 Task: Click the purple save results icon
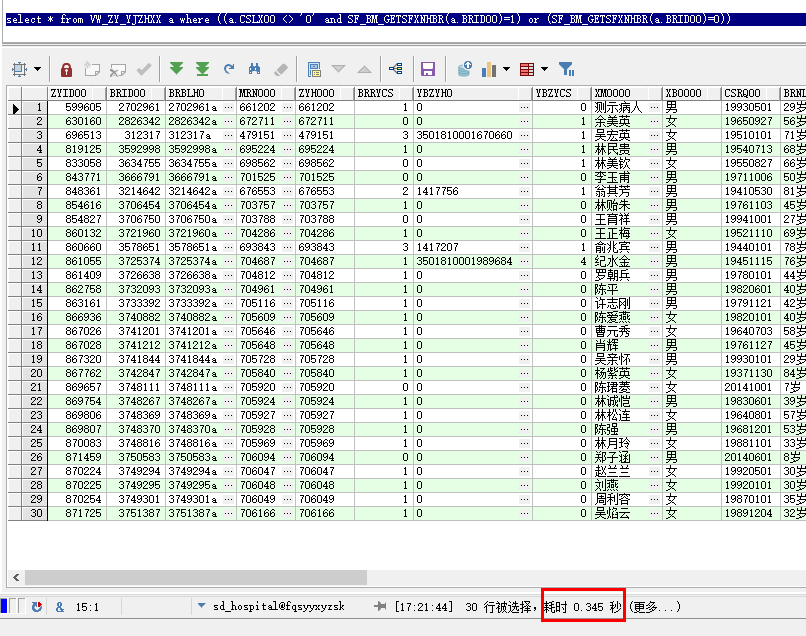pyautogui.click(x=428, y=69)
